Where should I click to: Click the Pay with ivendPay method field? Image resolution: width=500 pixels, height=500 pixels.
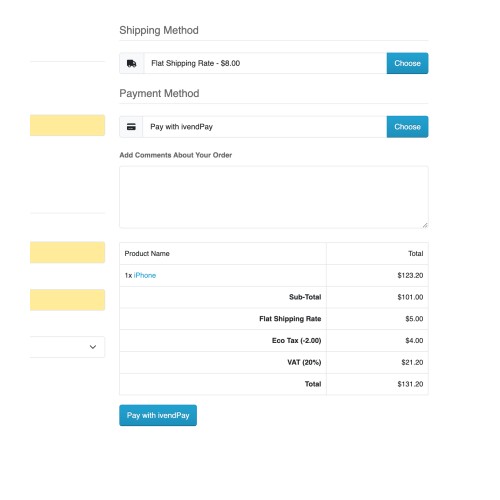[x=265, y=127]
